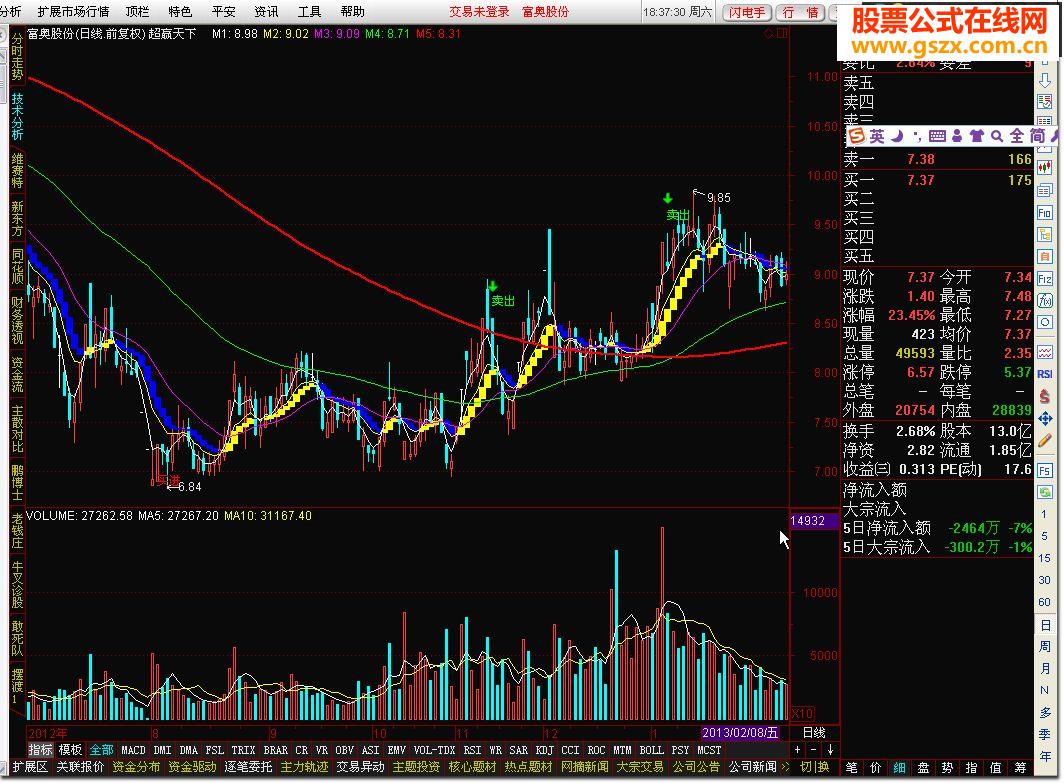1064x783 pixels.
Task: Click the Sogou person icon
Action: (957, 136)
